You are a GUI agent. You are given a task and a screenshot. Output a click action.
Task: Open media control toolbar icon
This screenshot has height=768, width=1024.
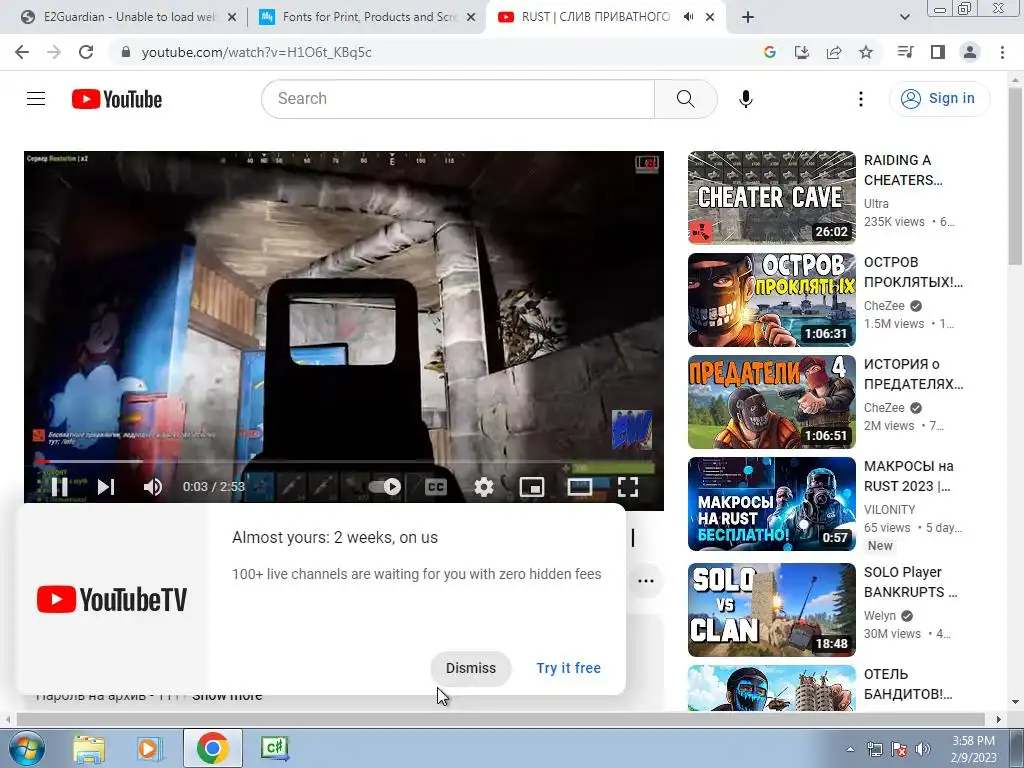[905, 52]
